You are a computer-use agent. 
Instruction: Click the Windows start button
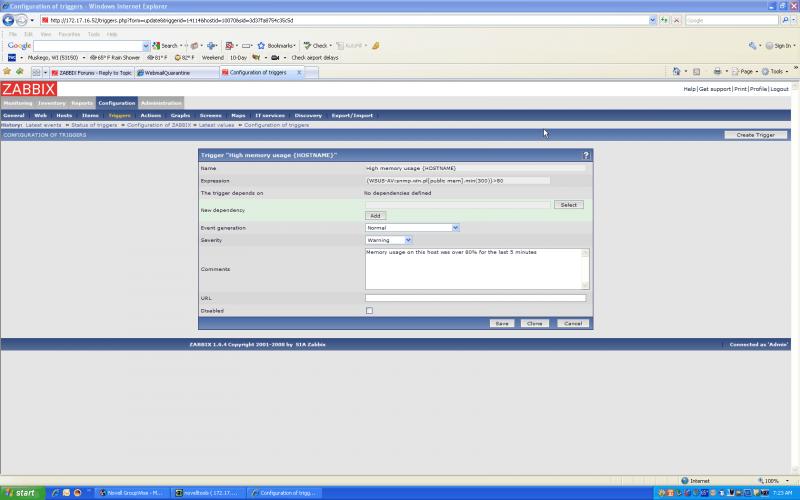22,493
